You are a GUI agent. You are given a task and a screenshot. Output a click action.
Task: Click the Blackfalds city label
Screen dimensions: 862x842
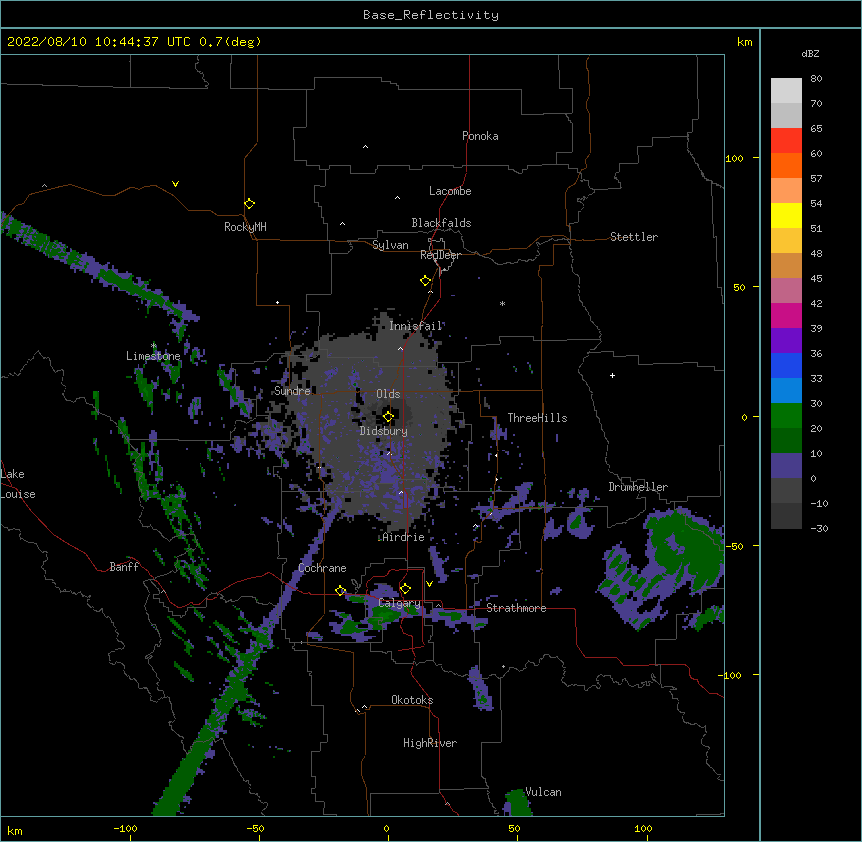point(441,223)
